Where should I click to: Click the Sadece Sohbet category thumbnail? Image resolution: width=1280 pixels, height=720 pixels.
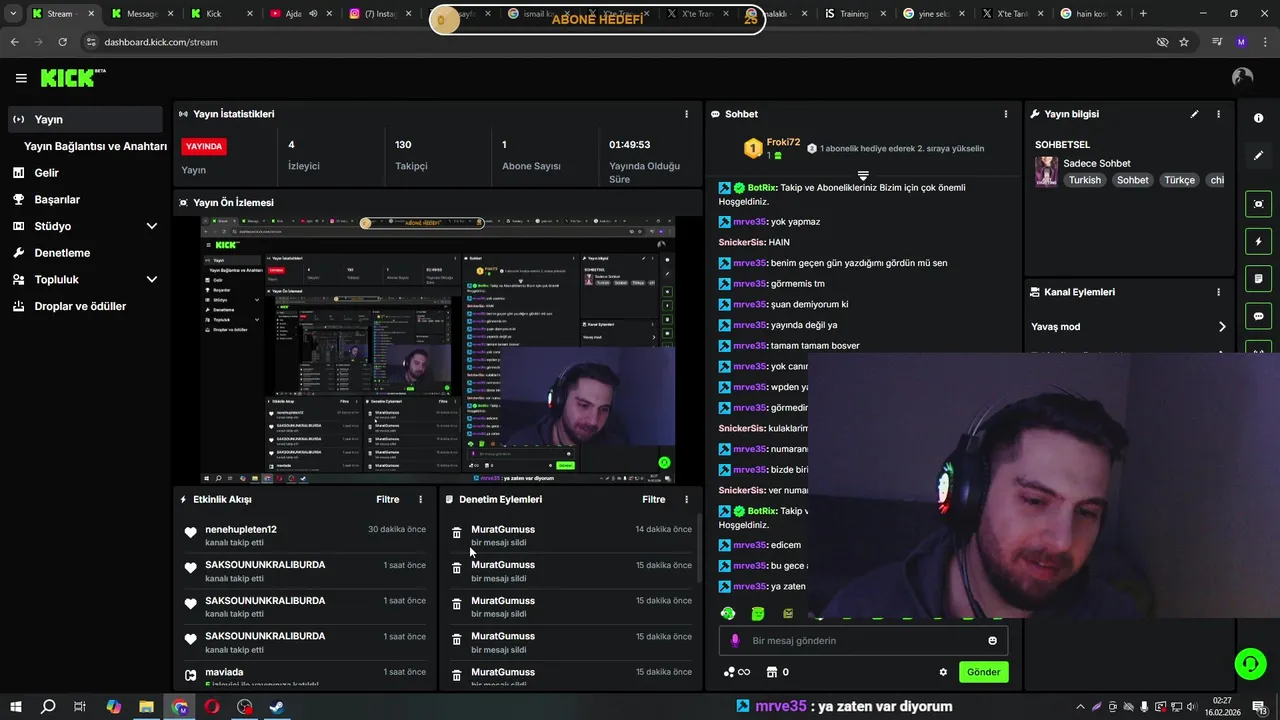coord(1046,171)
